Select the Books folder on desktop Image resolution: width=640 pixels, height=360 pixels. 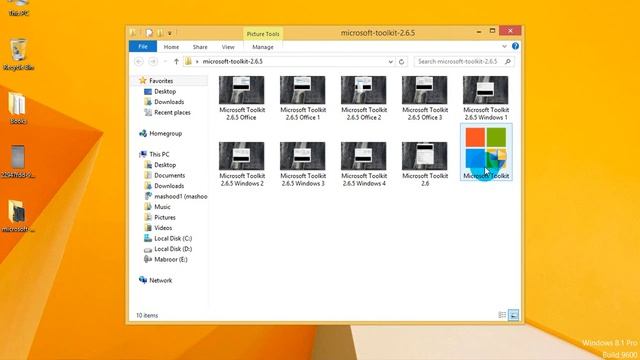point(18,108)
